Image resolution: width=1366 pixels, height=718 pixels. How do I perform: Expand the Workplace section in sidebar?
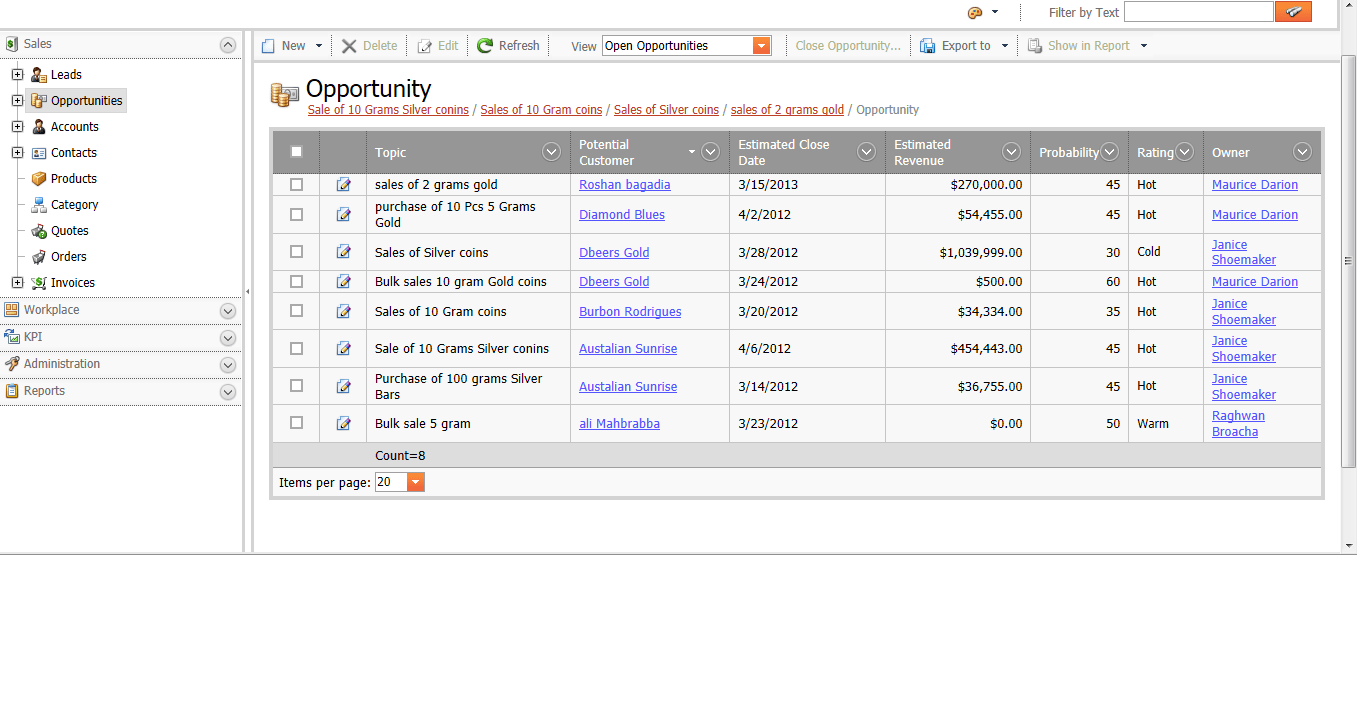[228, 311]
